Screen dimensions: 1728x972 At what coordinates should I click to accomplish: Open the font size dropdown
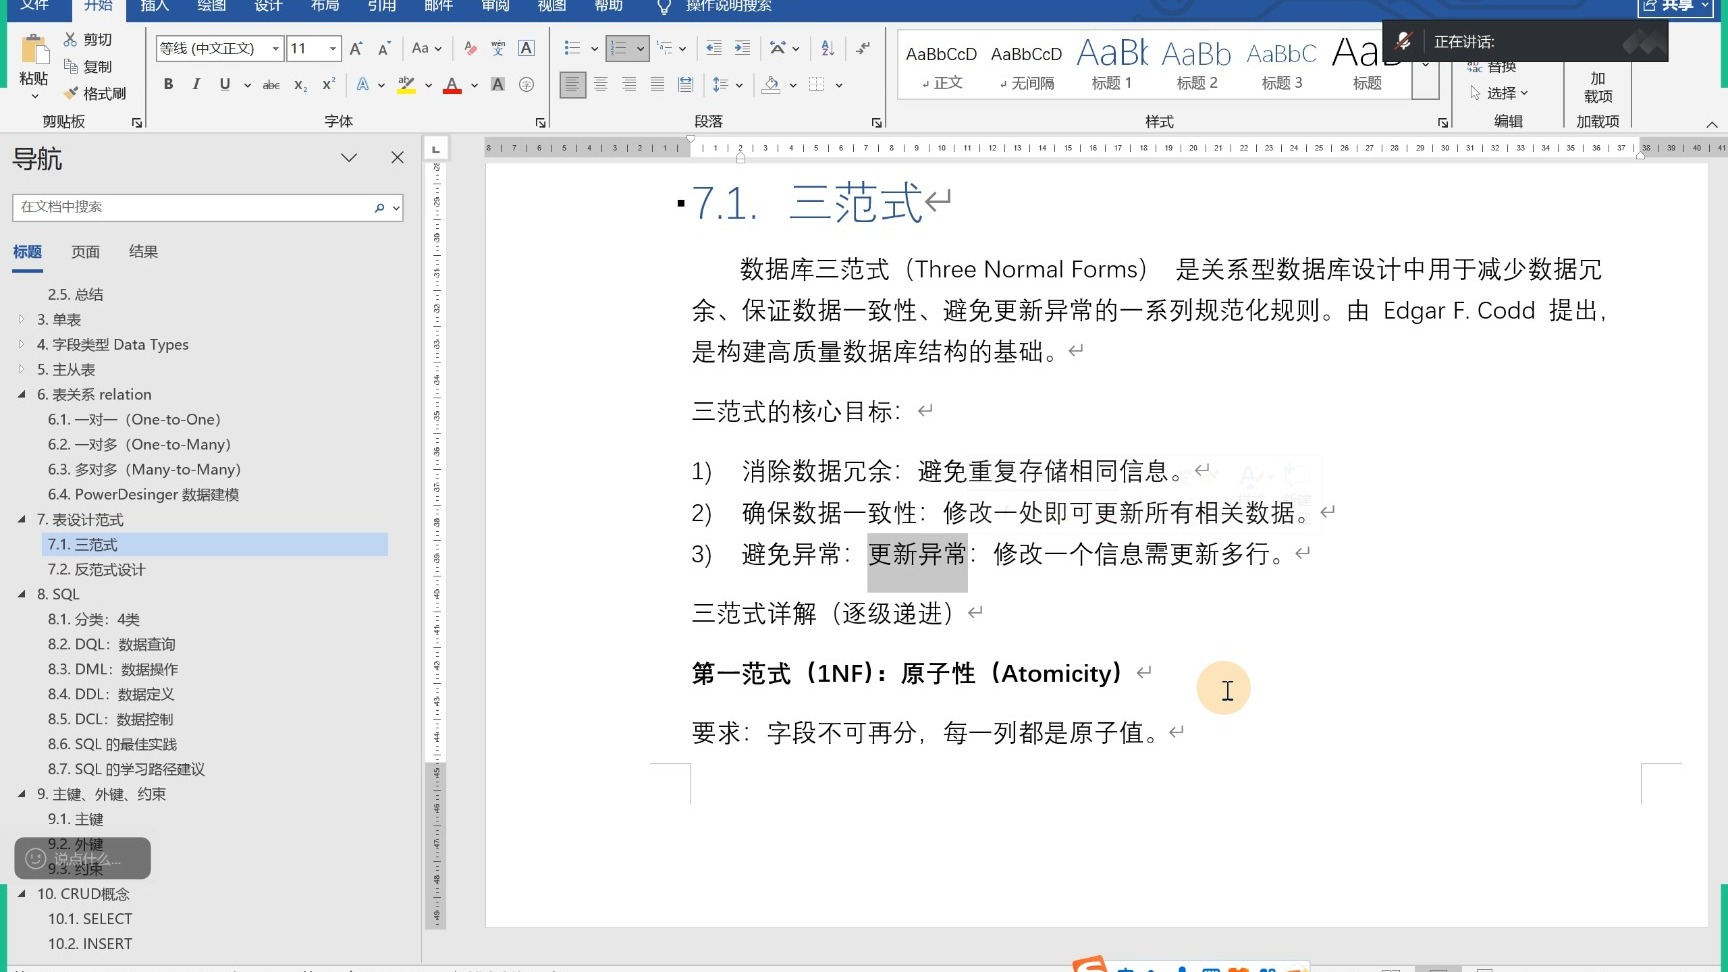333,48
